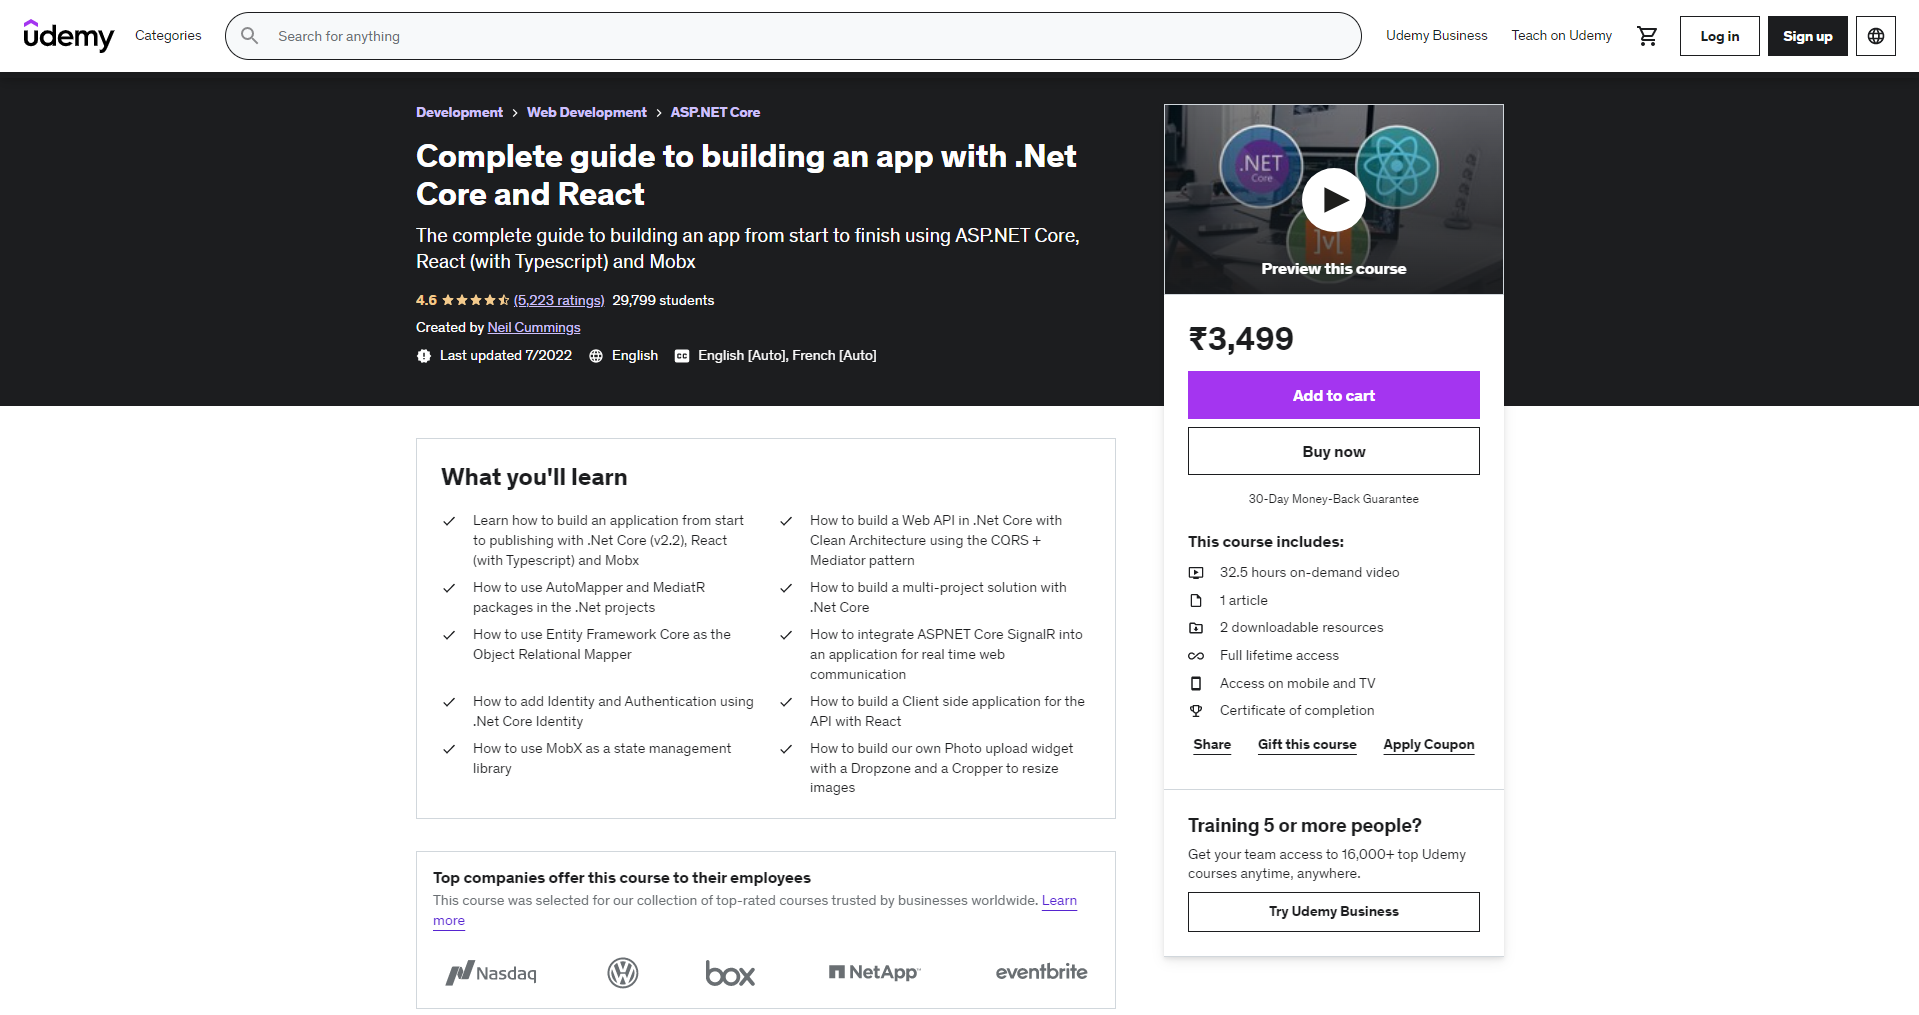1919x1015 pixels.
Task: Open Teach on Udemy link
Action: click(x=1561, y=36)
